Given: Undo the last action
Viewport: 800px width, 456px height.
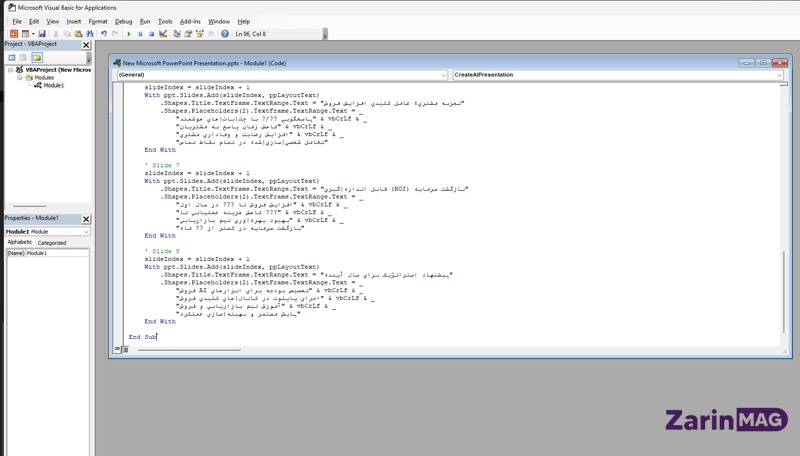Looking at the screenshot, I should click(104, 34).
